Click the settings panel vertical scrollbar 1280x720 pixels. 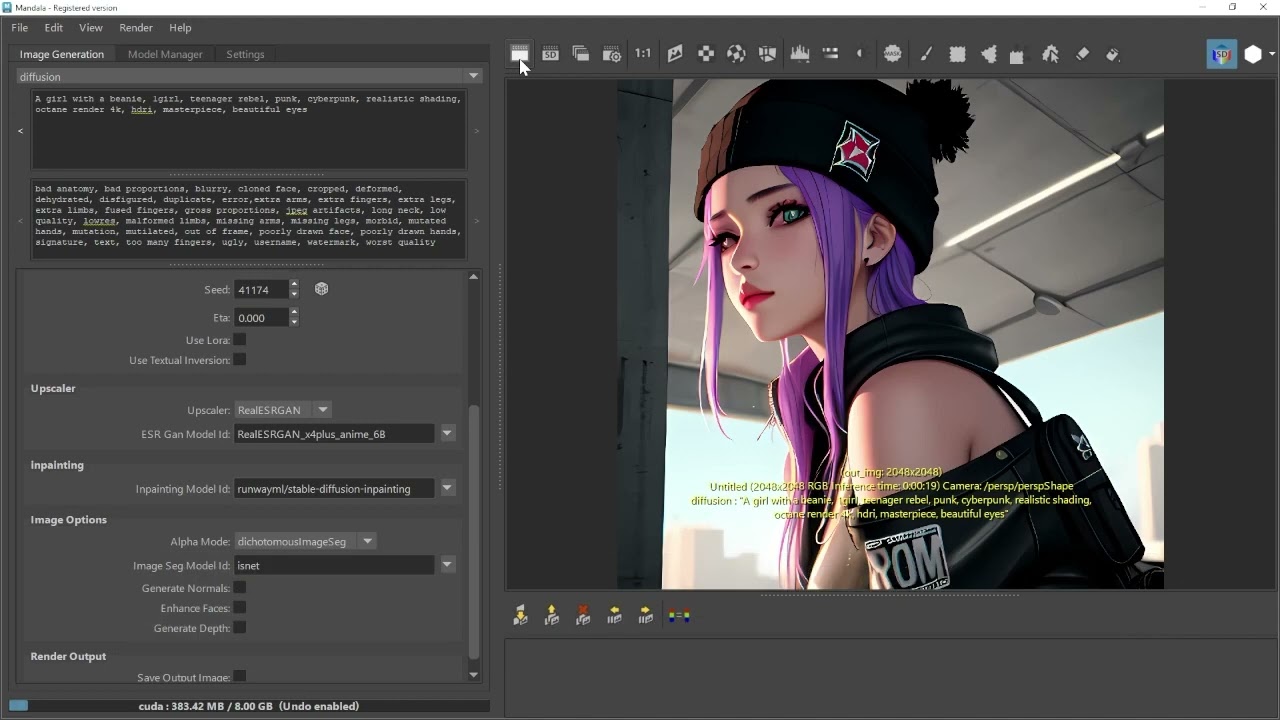(x=474, y=530)
